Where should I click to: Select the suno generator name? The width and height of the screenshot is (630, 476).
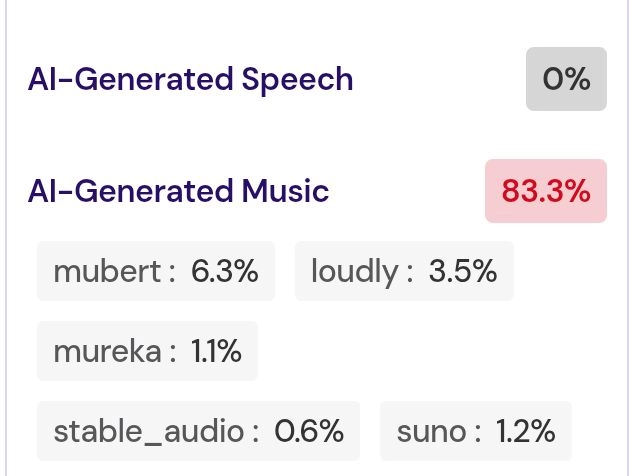click(x=431, y=432)
